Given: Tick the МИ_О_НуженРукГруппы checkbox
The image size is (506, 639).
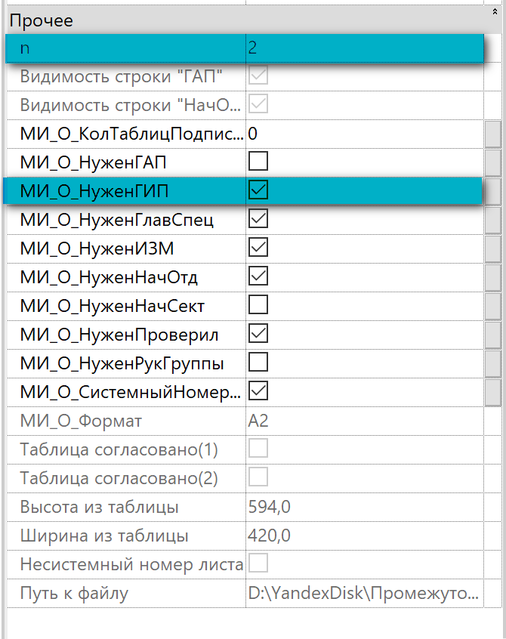Looking at the screenshot, I should 258,362.
